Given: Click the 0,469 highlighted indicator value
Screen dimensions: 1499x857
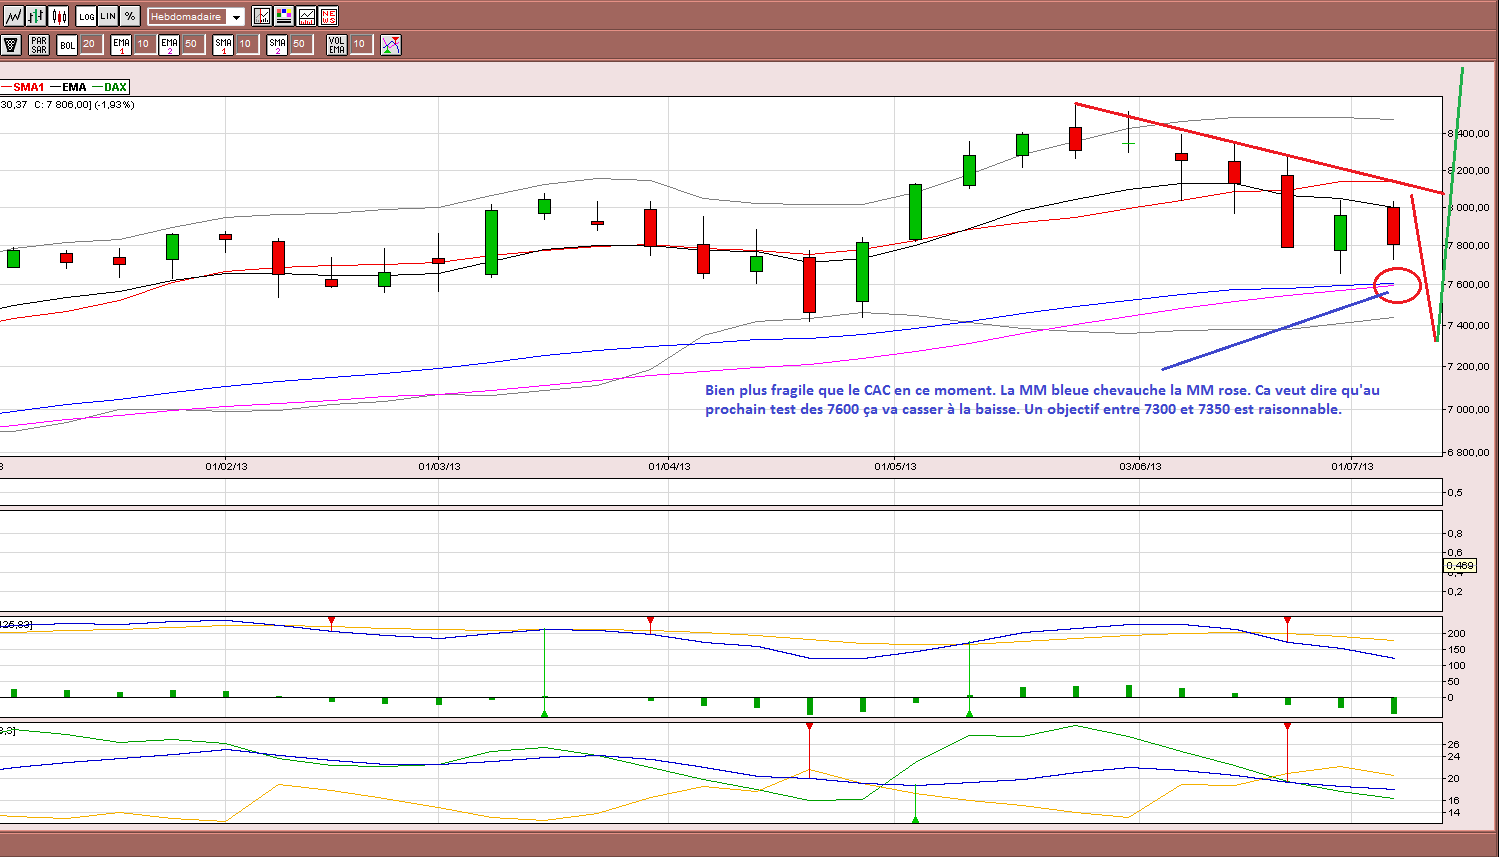Looking at the screenshot, I should point(1461,566).
